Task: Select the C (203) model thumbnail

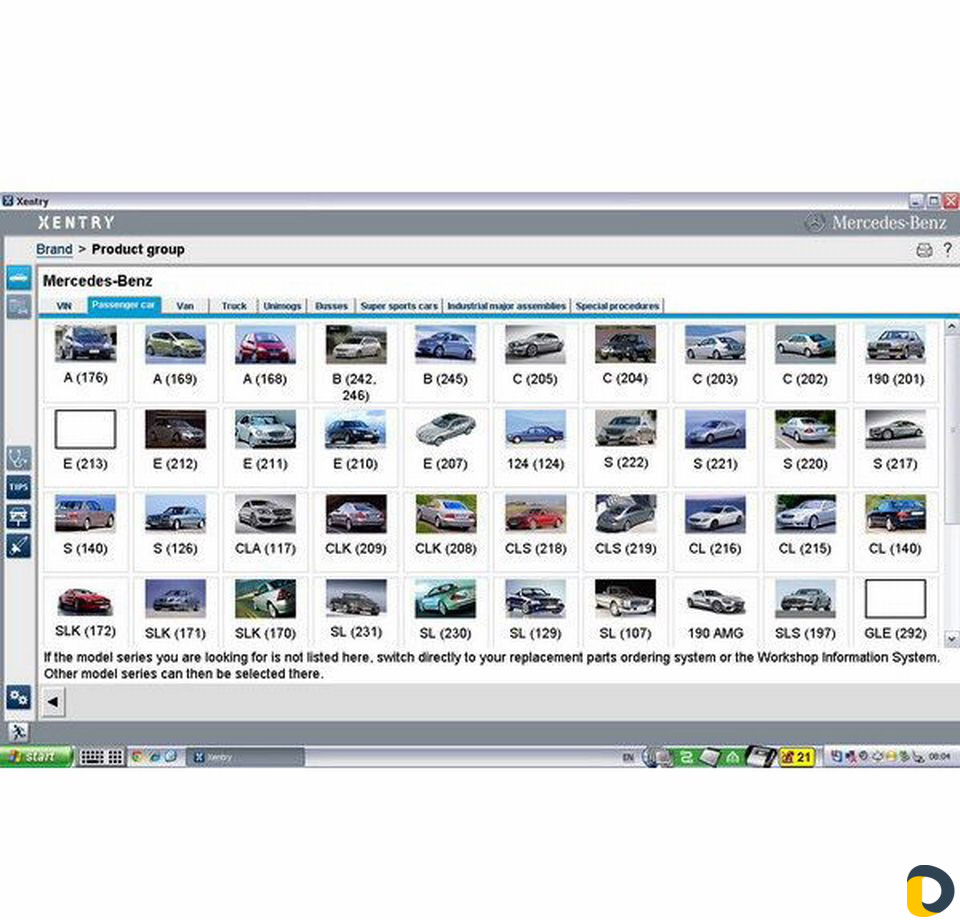Action: tap(715, 344)
